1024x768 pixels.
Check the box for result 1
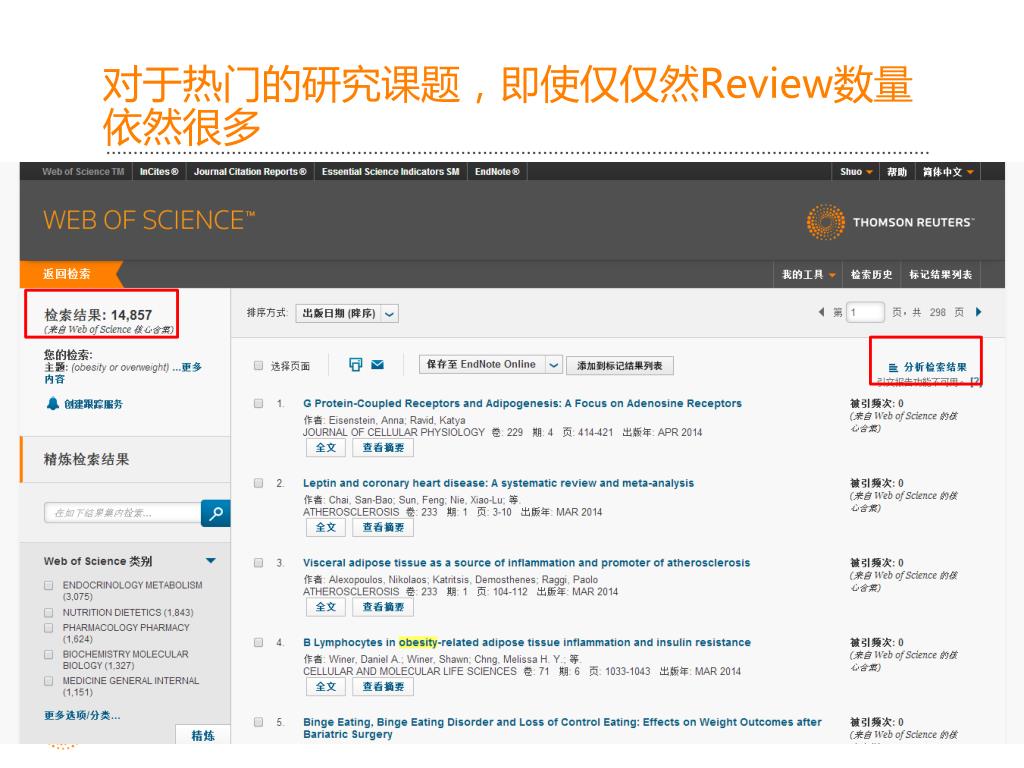click(259, 404)
